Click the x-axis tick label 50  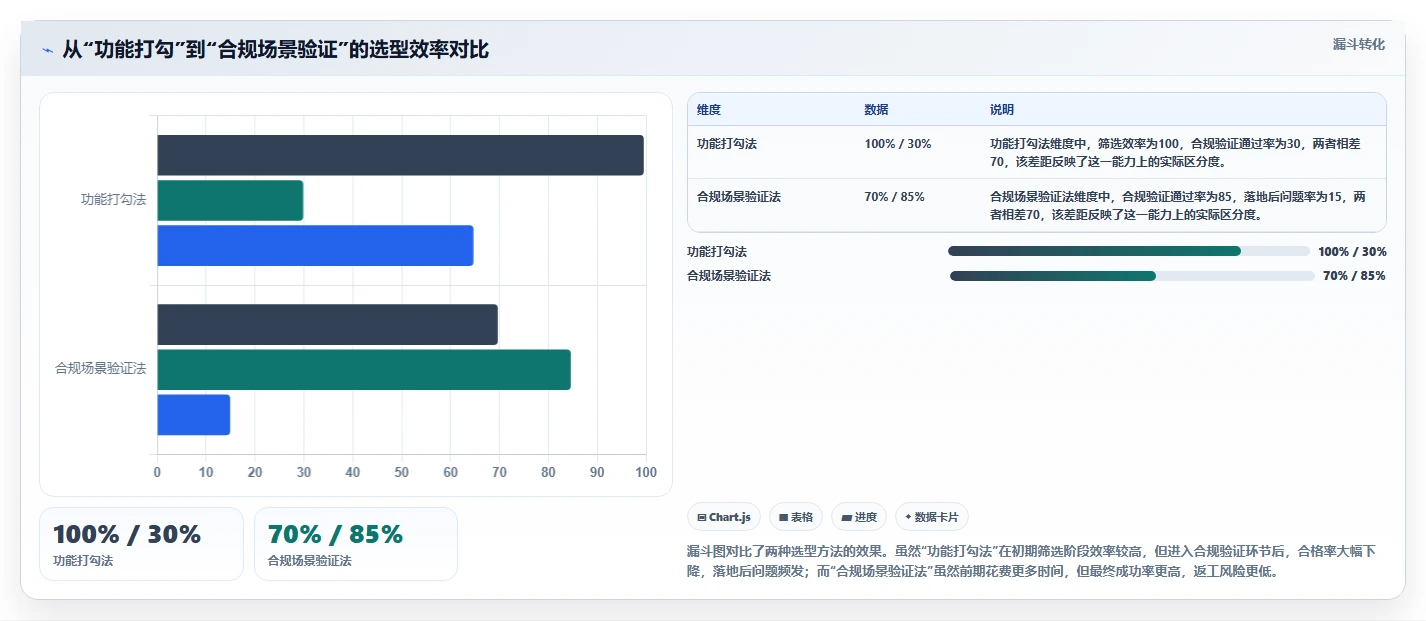click(401, 472)
